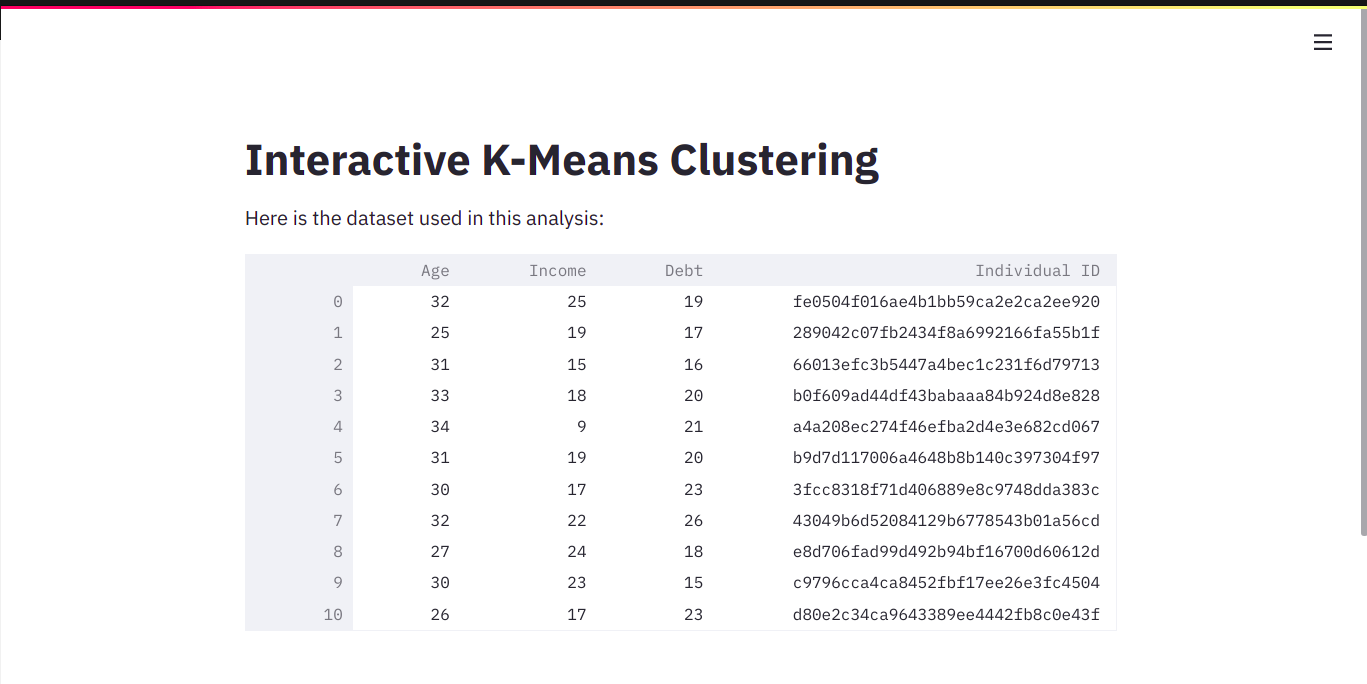Click Income value 25 in row 0

[x=527, y=302]
